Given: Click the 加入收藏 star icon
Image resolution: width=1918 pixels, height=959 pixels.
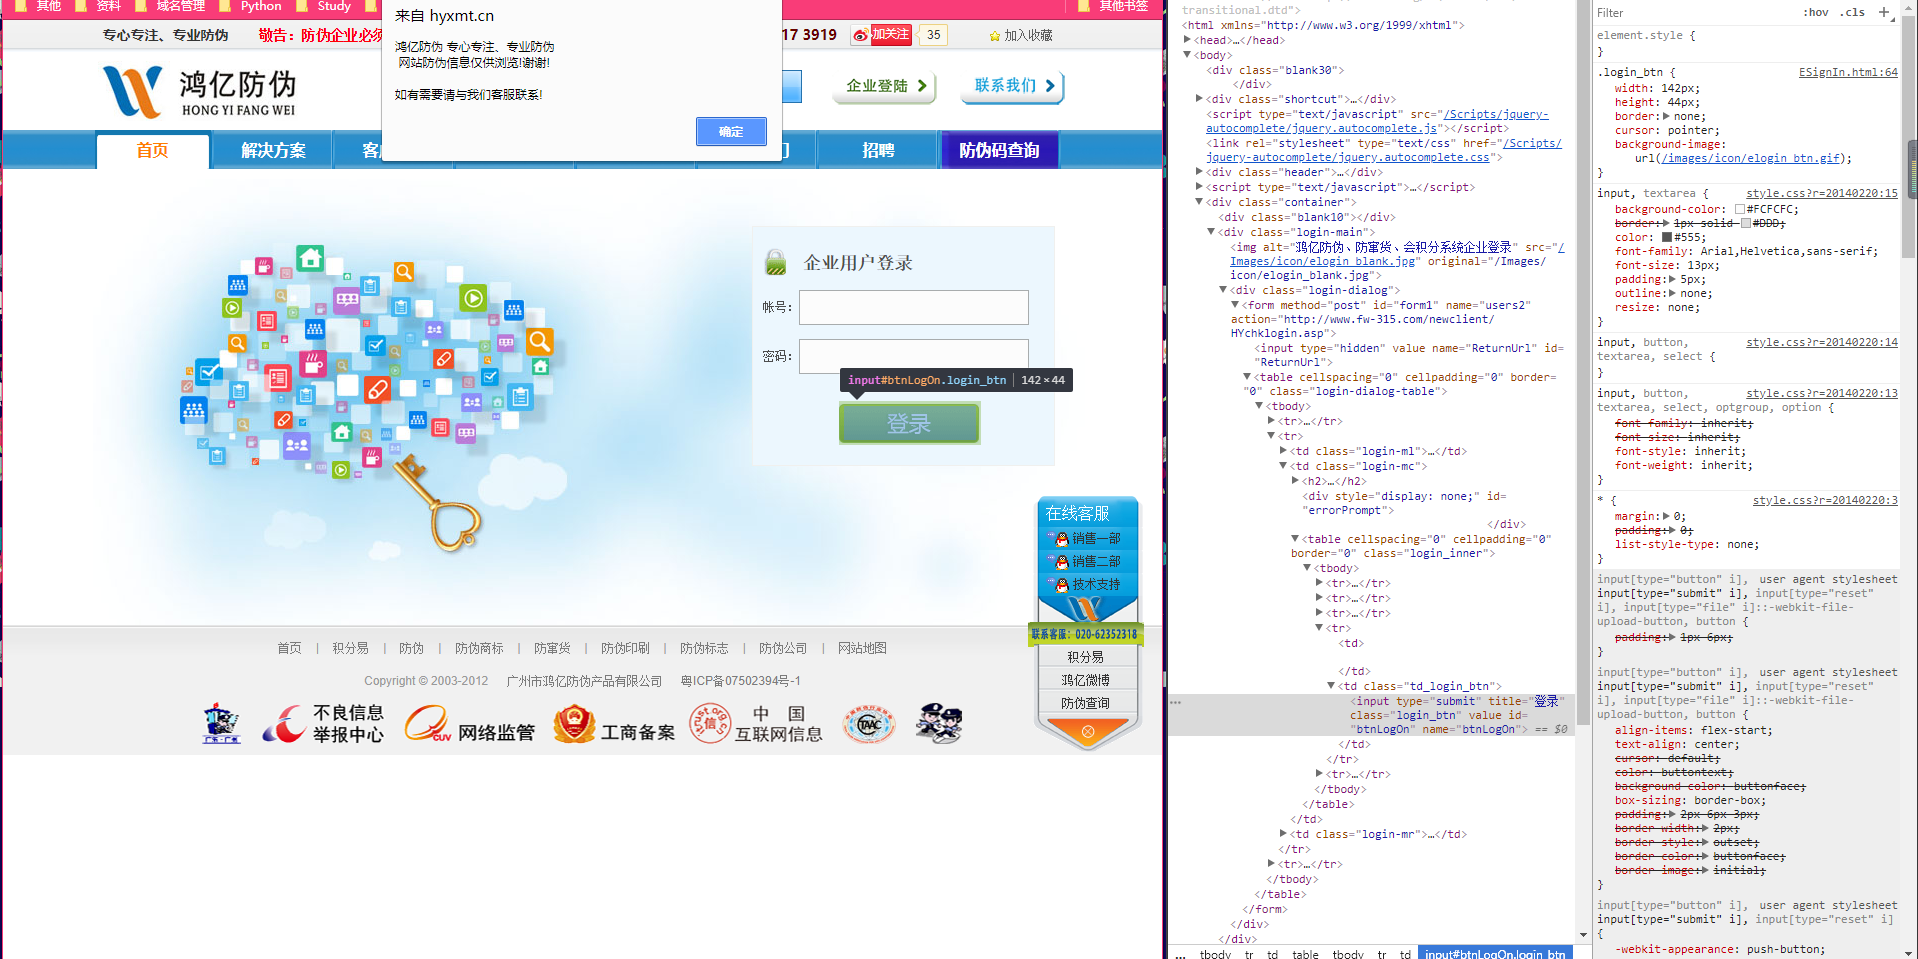Looking at the screenshot, I should (995, 36).
